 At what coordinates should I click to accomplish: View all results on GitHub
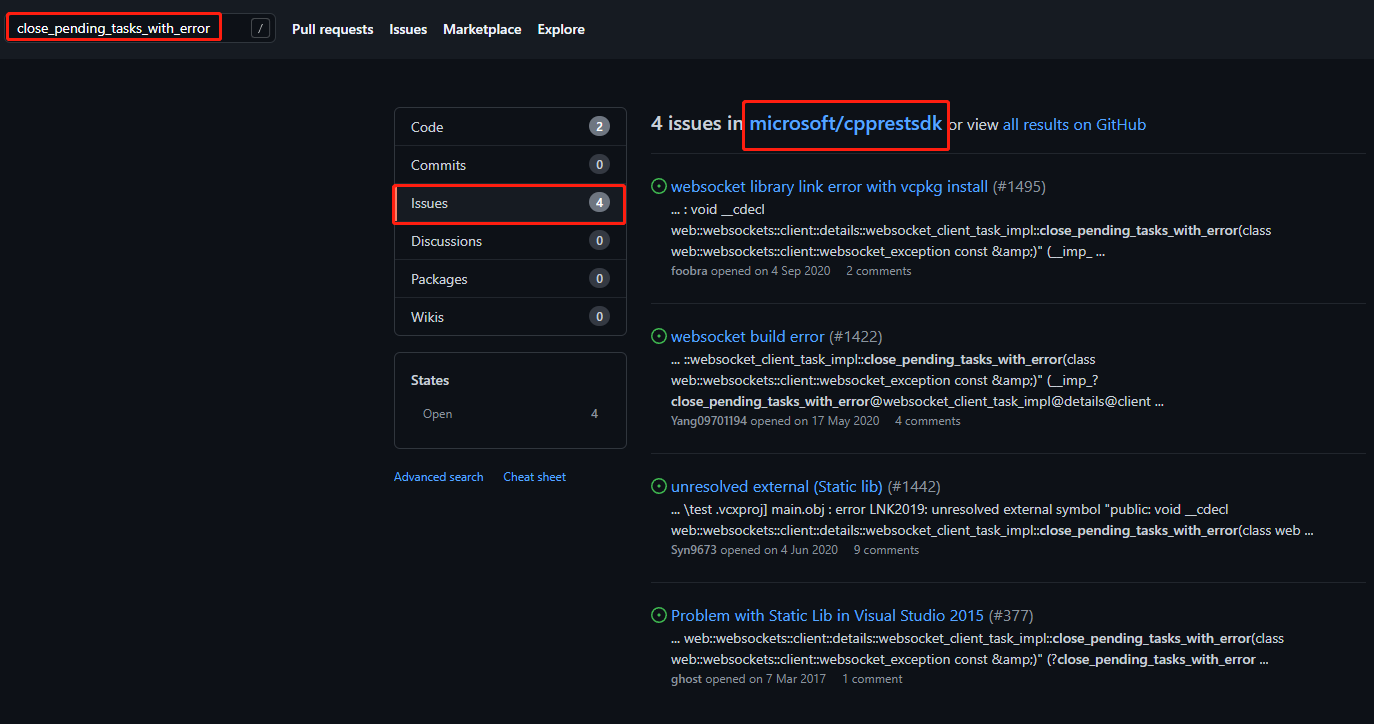(x=1074, y=124)
